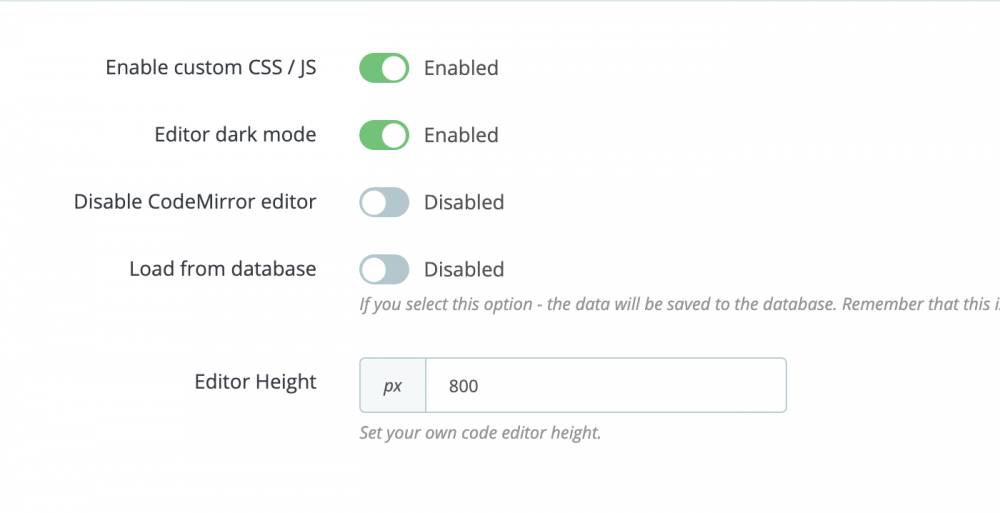Click the "Set your own code editor height" hint

point(480,434)
